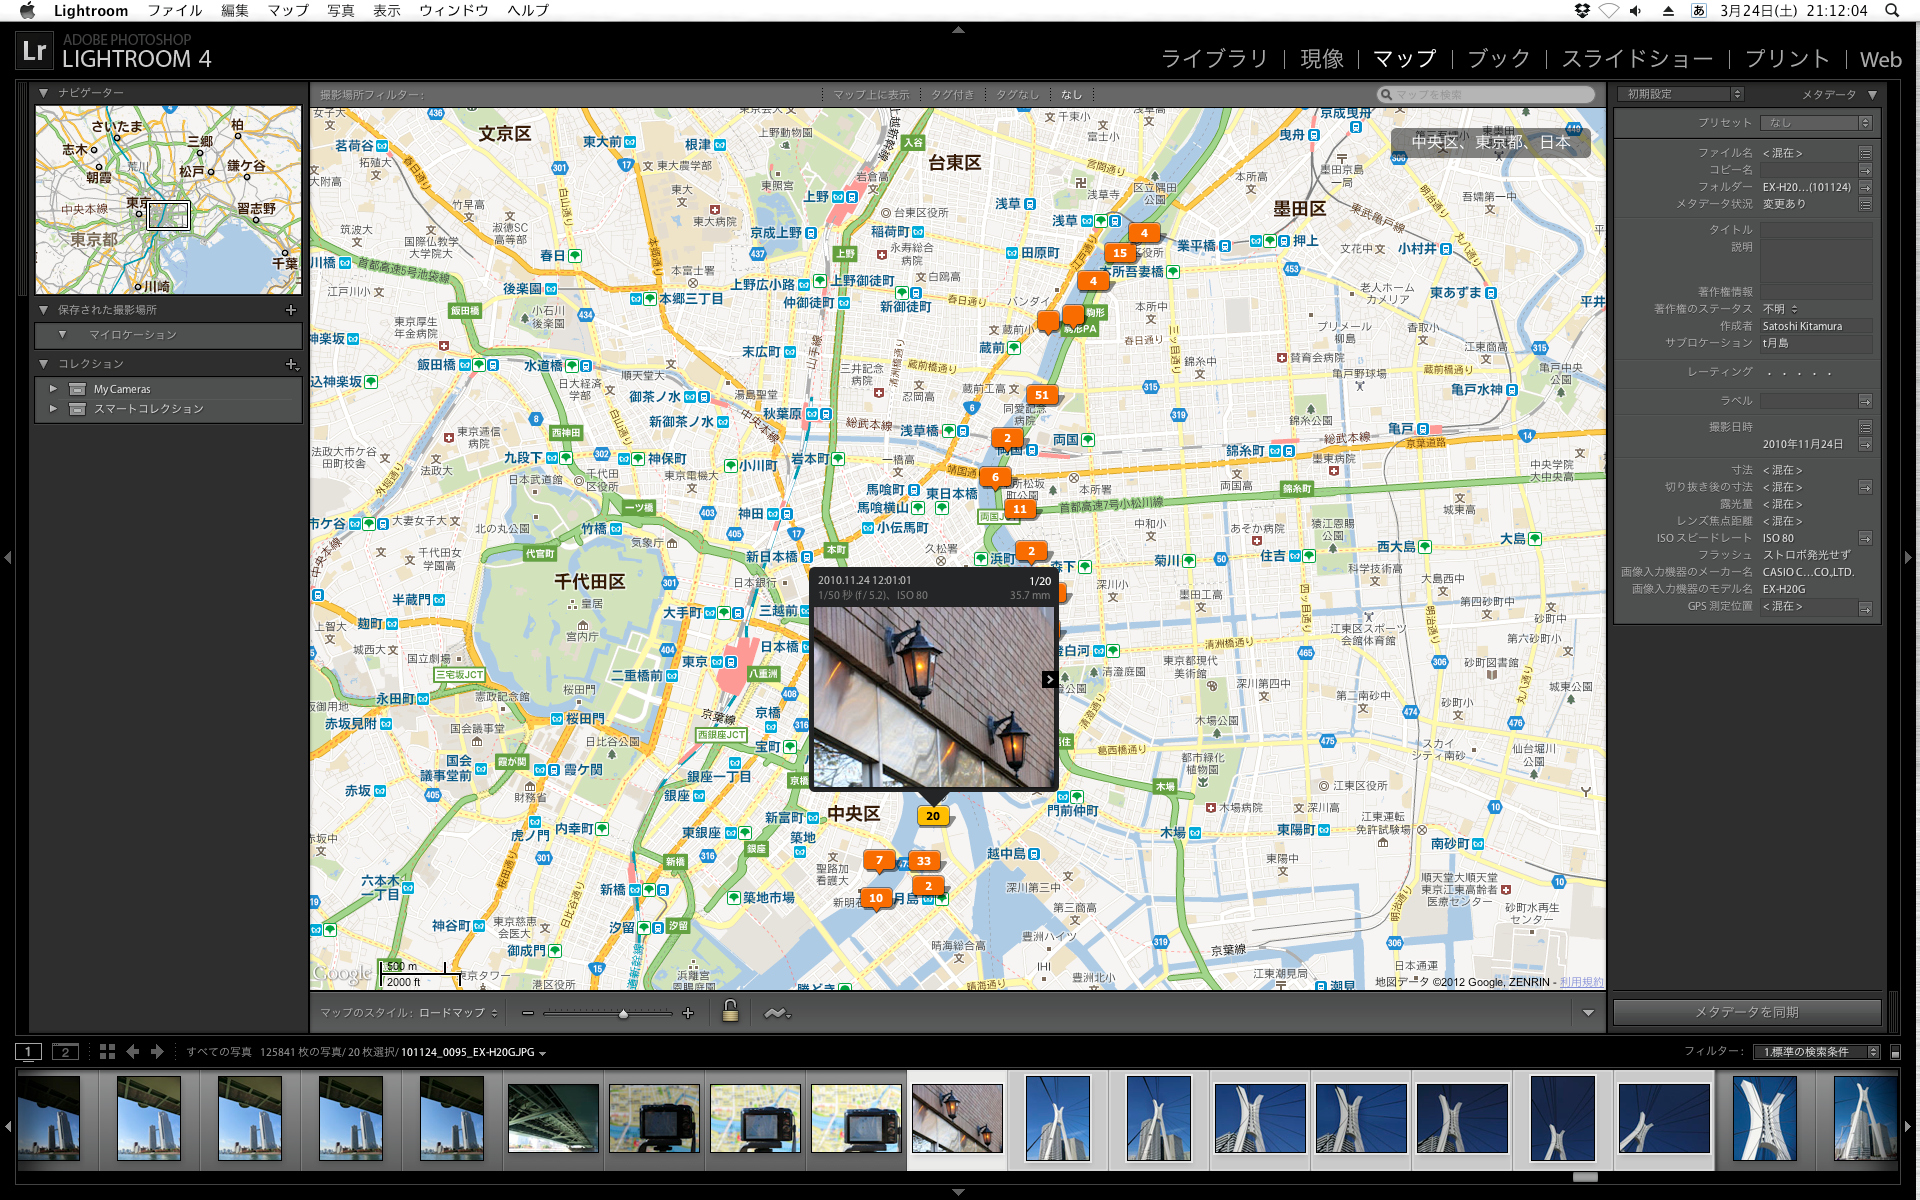Viewport: 1920px width, 1200px height.
Task: Click the メタデータを同期 button
Action: click(1746, 1012)
